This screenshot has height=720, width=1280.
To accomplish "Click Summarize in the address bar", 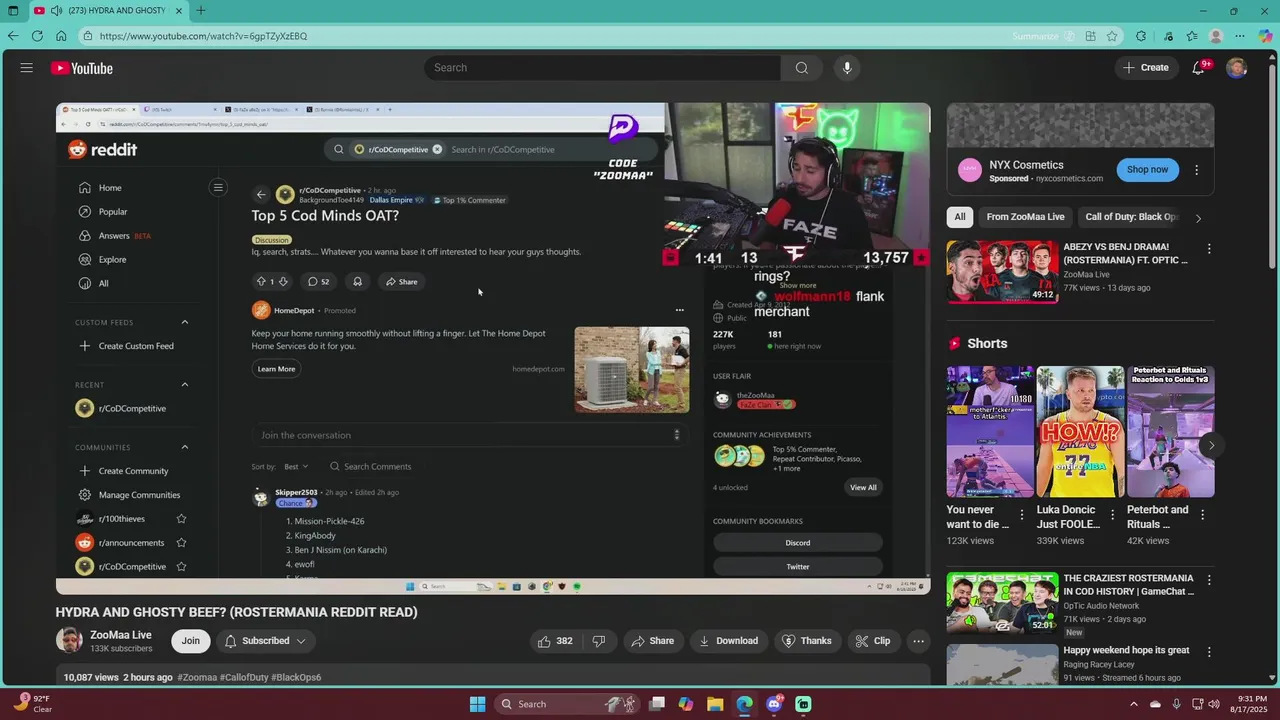I will 1035,36.
